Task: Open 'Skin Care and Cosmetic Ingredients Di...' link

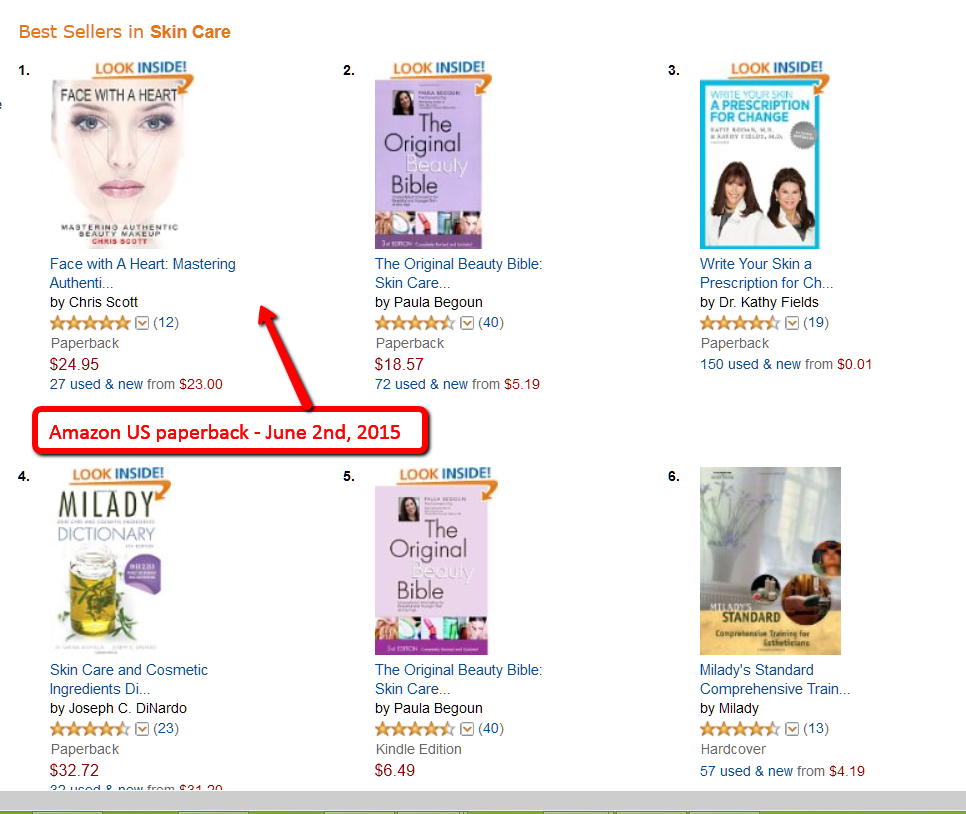Action: [x=129, y=679]
